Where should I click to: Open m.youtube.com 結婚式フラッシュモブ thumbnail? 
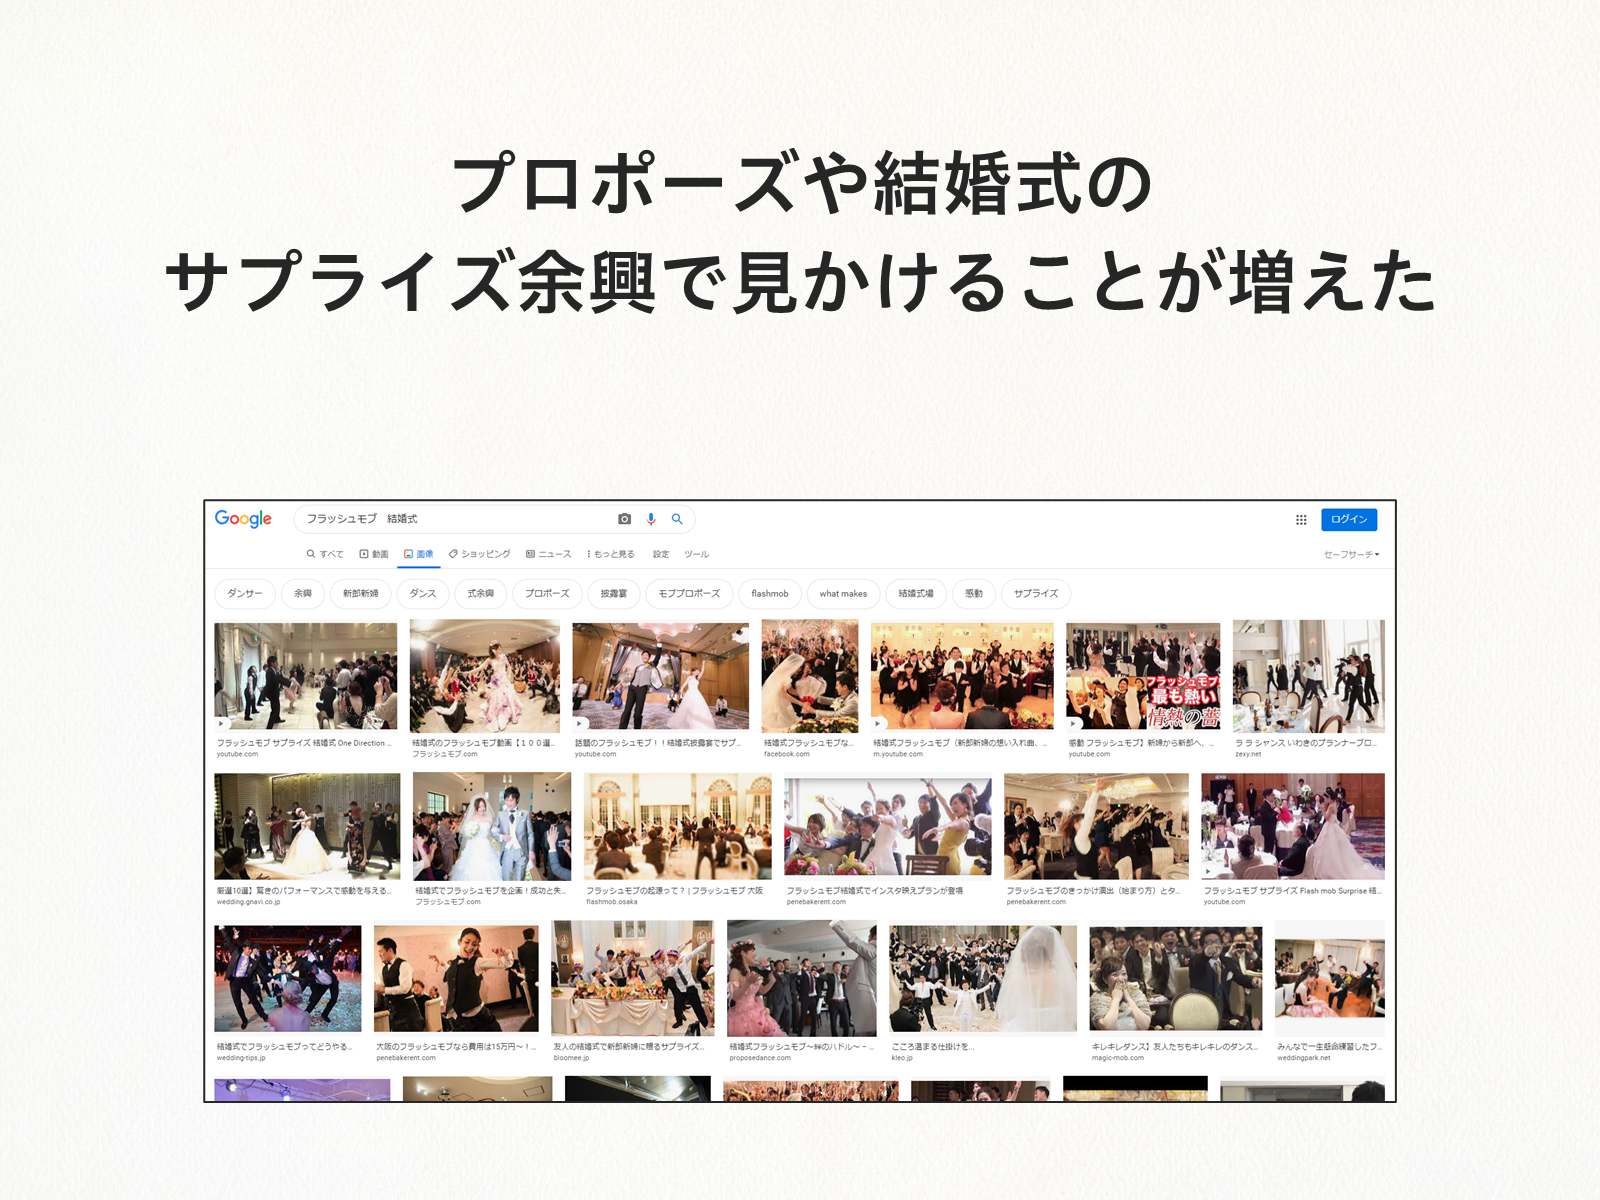tap(962, 676)
